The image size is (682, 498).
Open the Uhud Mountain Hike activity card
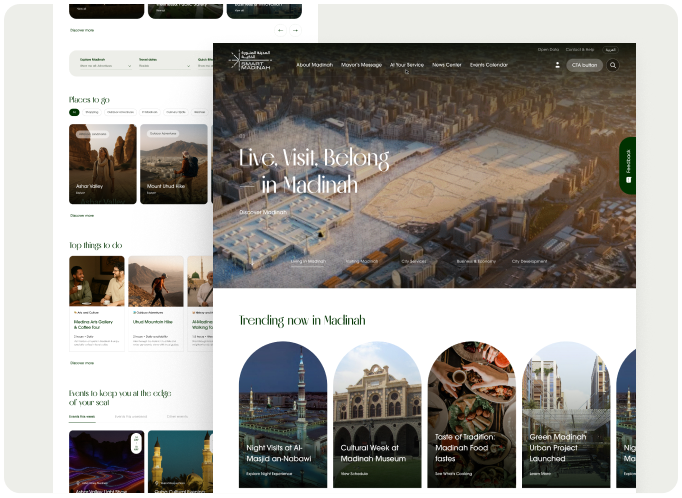coord(156,304)
